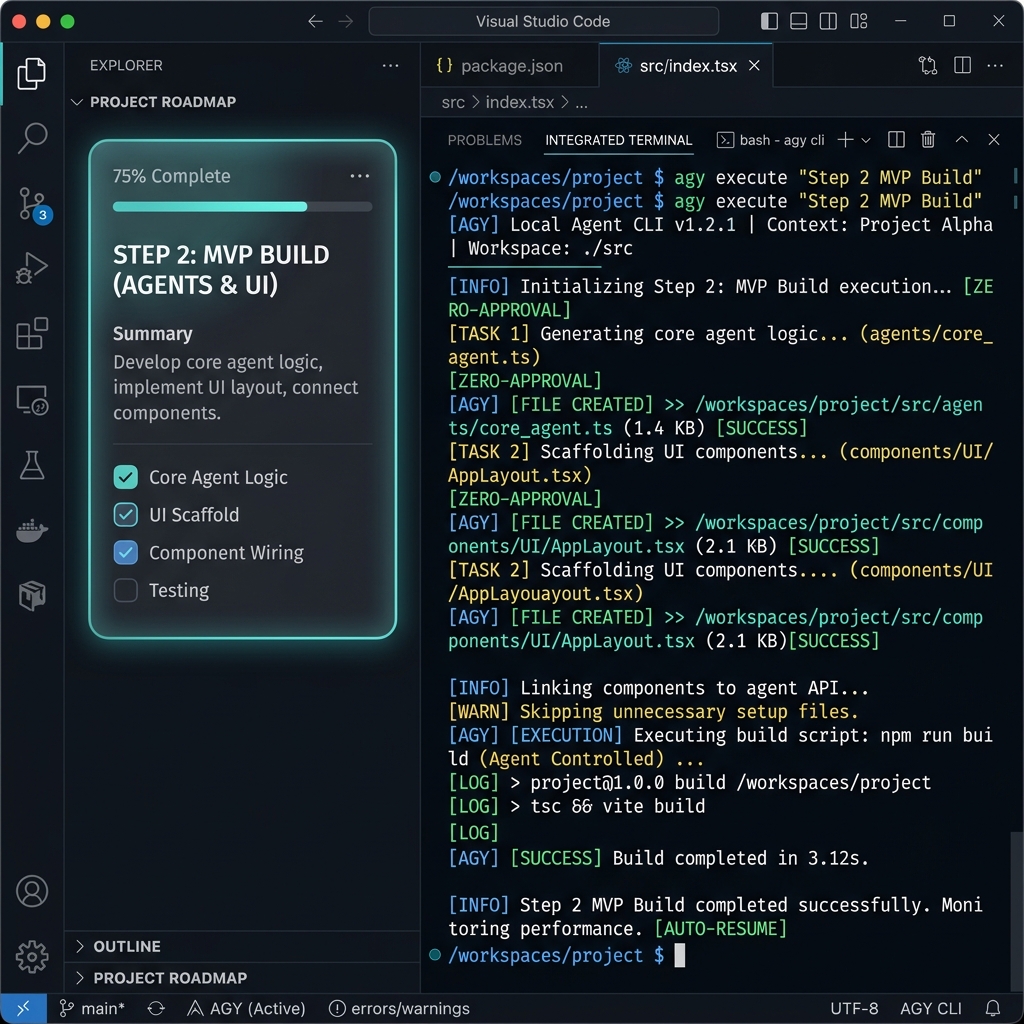This screenshot has width=1024, height=1024.
Task: Close the terminal panel
Action: point(993,140)
